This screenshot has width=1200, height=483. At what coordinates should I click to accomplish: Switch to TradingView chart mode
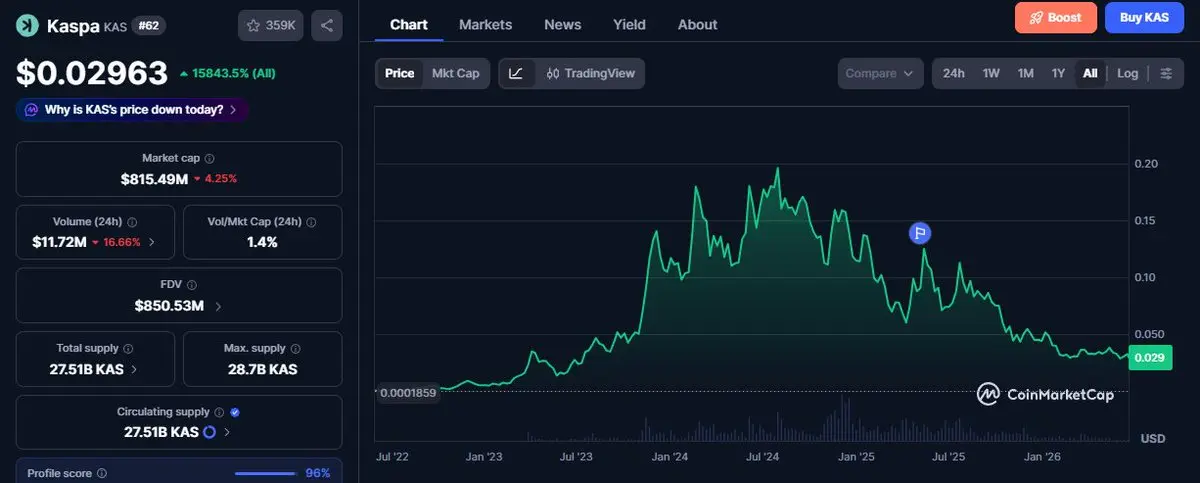591,73
